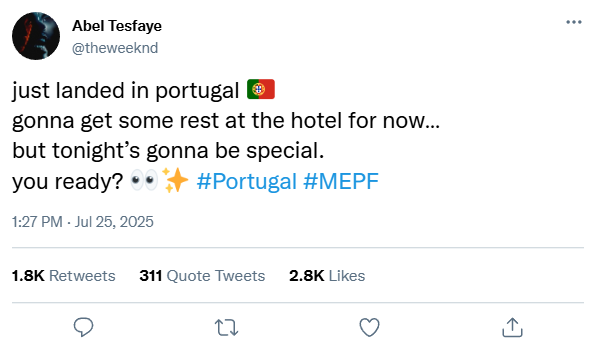Click the 1:27 PM timestamp

tap(37, 222)
